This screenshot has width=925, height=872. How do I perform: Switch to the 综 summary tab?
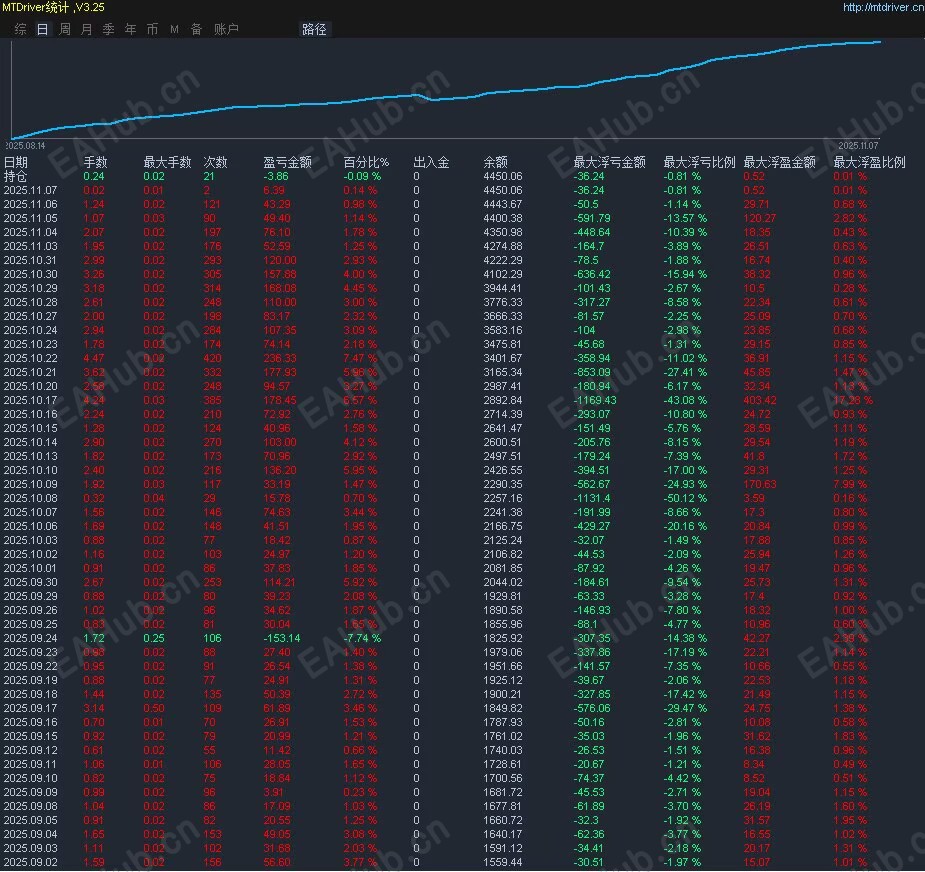pos(21,29)
